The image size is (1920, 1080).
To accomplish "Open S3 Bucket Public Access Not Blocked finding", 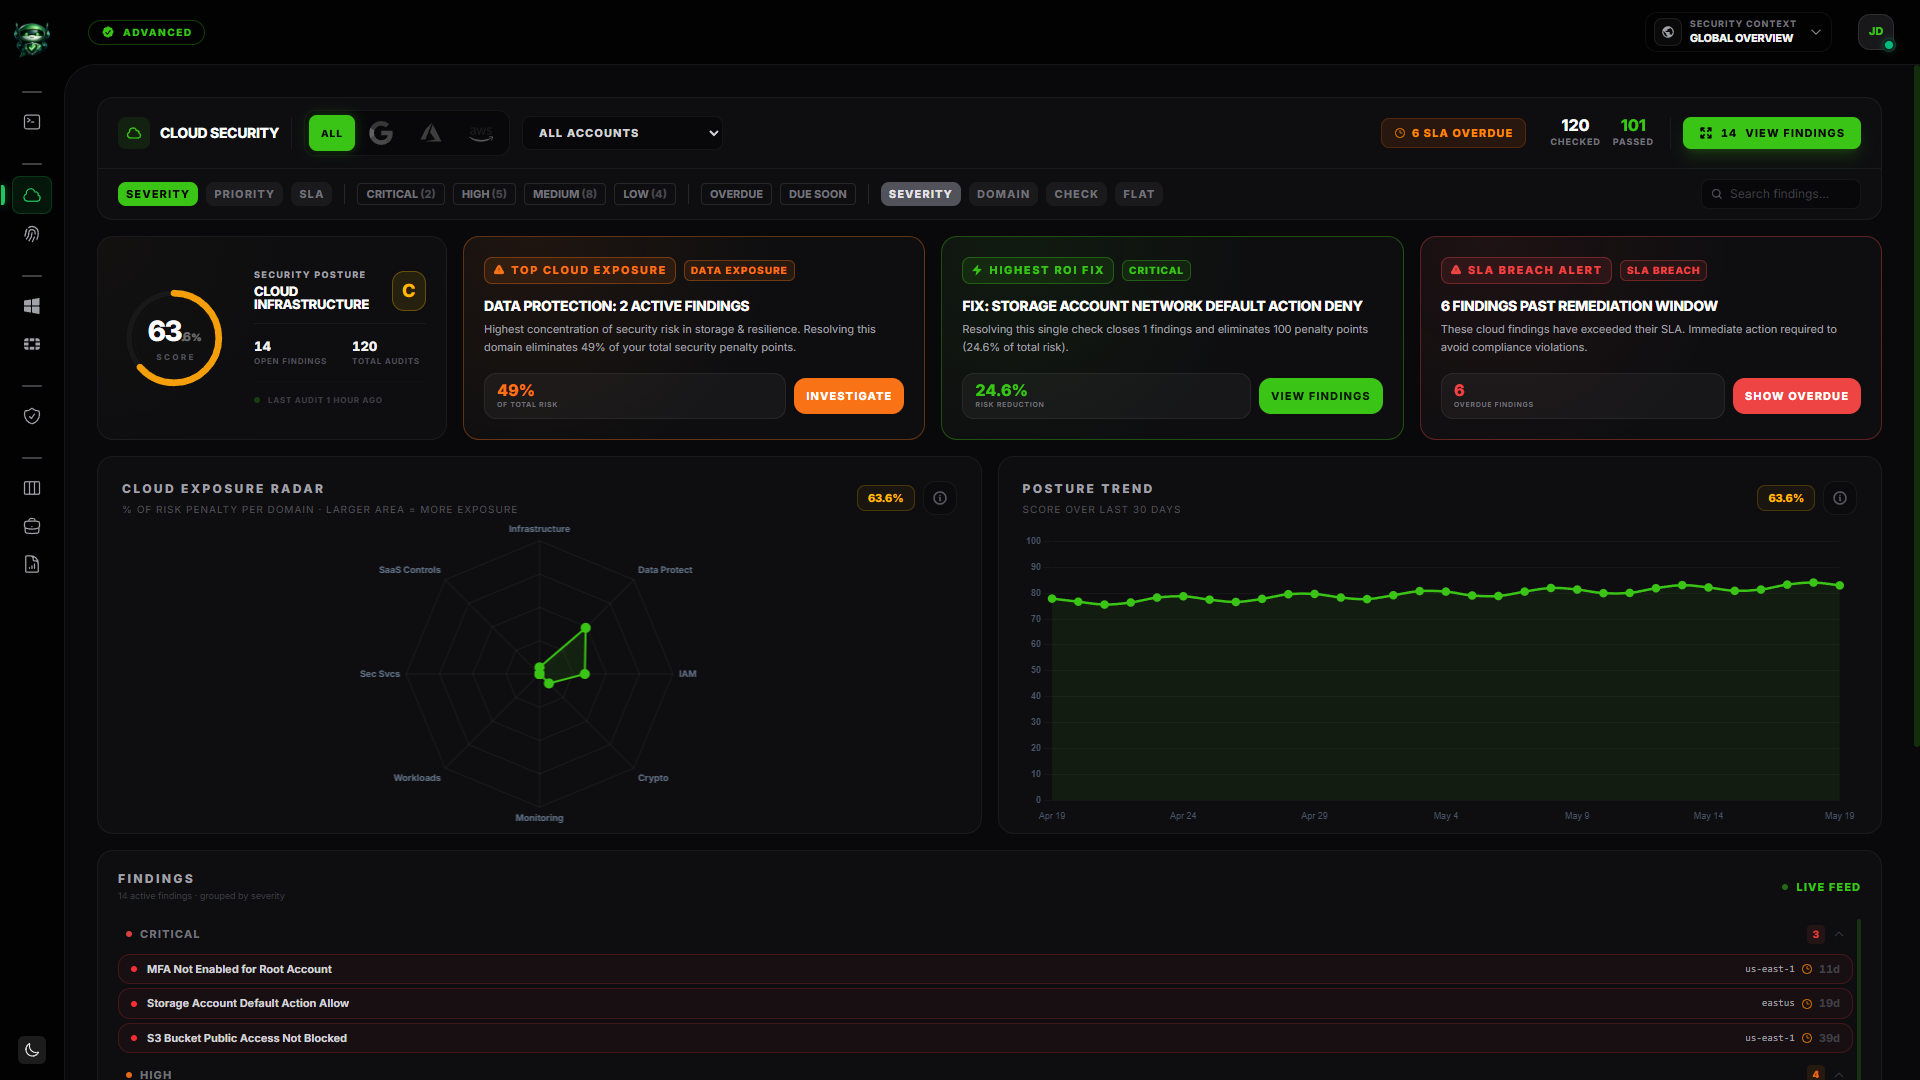I will click(x=985, y=1038).
